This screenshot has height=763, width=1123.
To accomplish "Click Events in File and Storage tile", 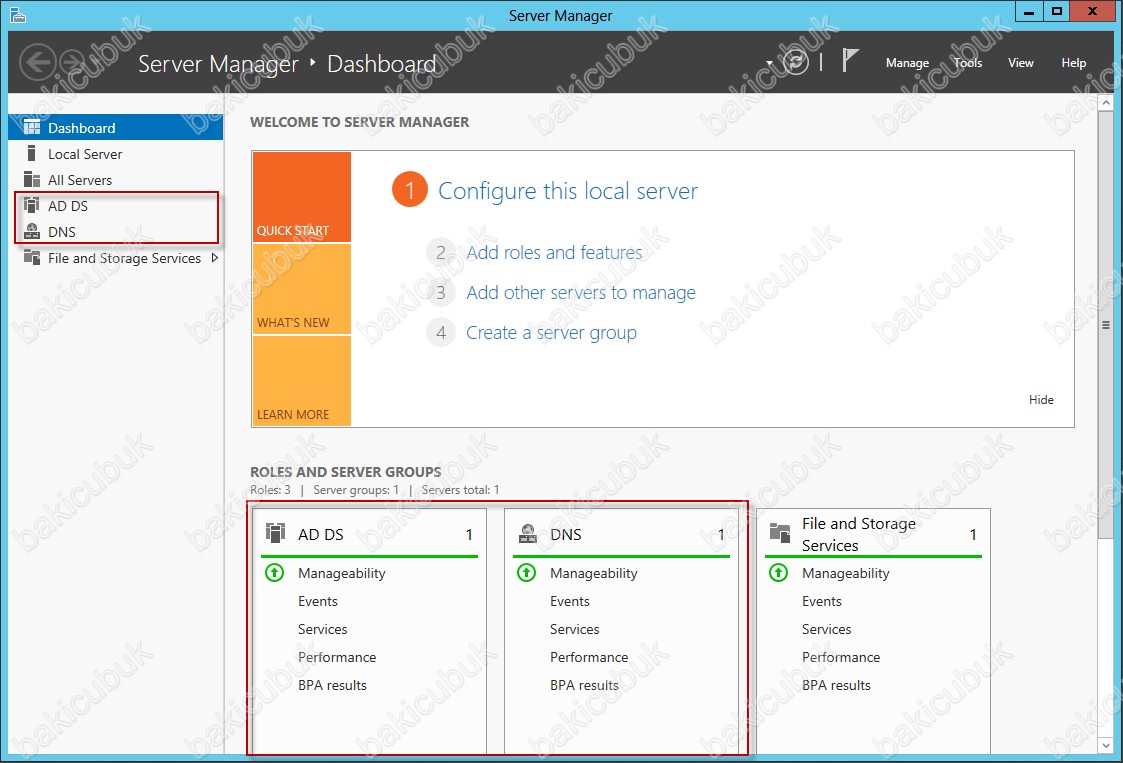I will pos(821,601).
